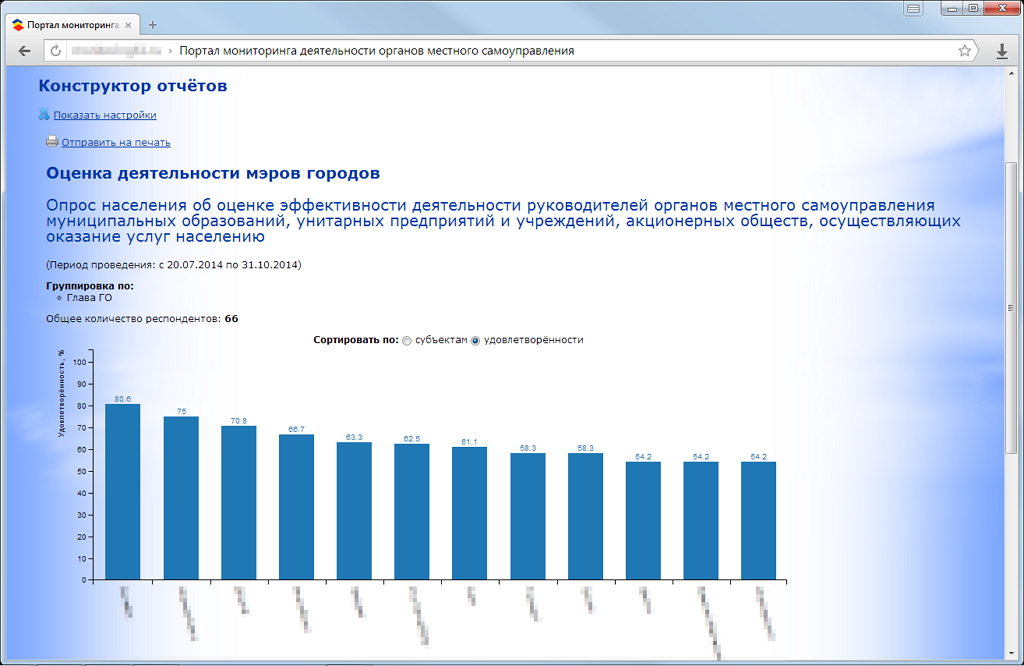Screen dimensions: 1024x666
Task: Open the browser menu icon in the title bar
Action: pyautogui.click(x=913, y=9)
